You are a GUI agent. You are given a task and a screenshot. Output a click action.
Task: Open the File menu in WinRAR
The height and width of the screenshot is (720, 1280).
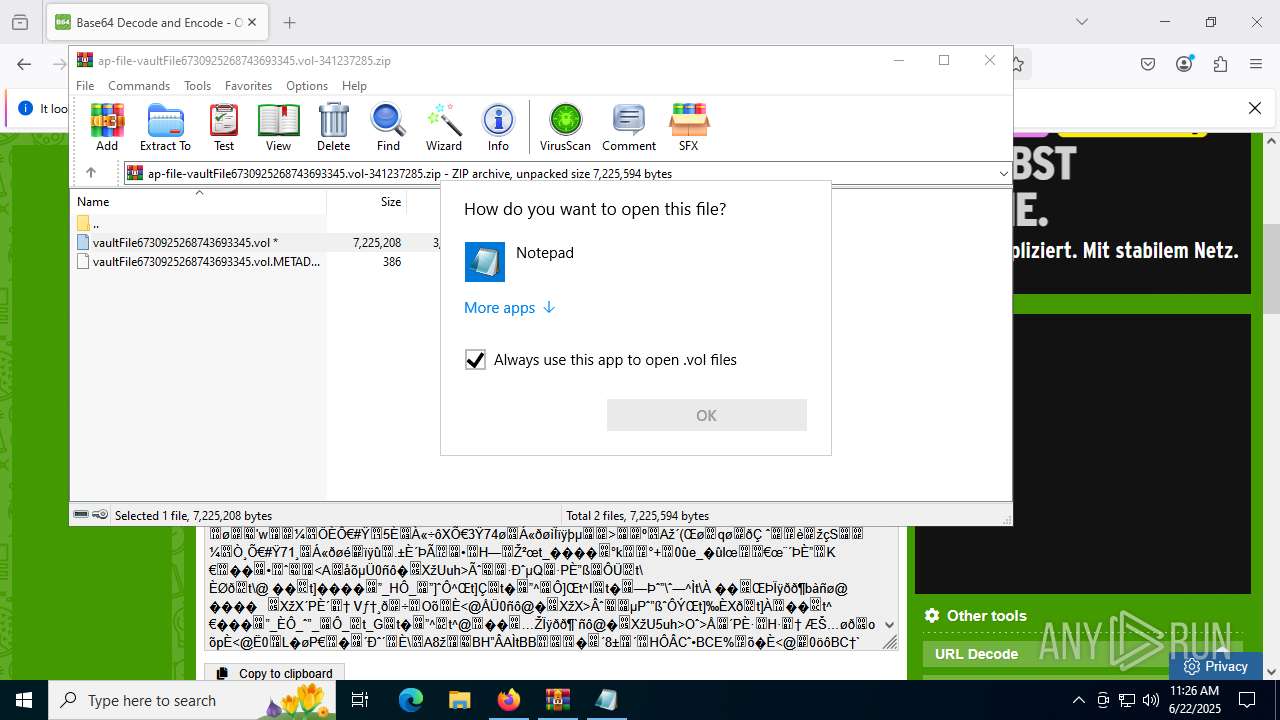coord(85,86)
